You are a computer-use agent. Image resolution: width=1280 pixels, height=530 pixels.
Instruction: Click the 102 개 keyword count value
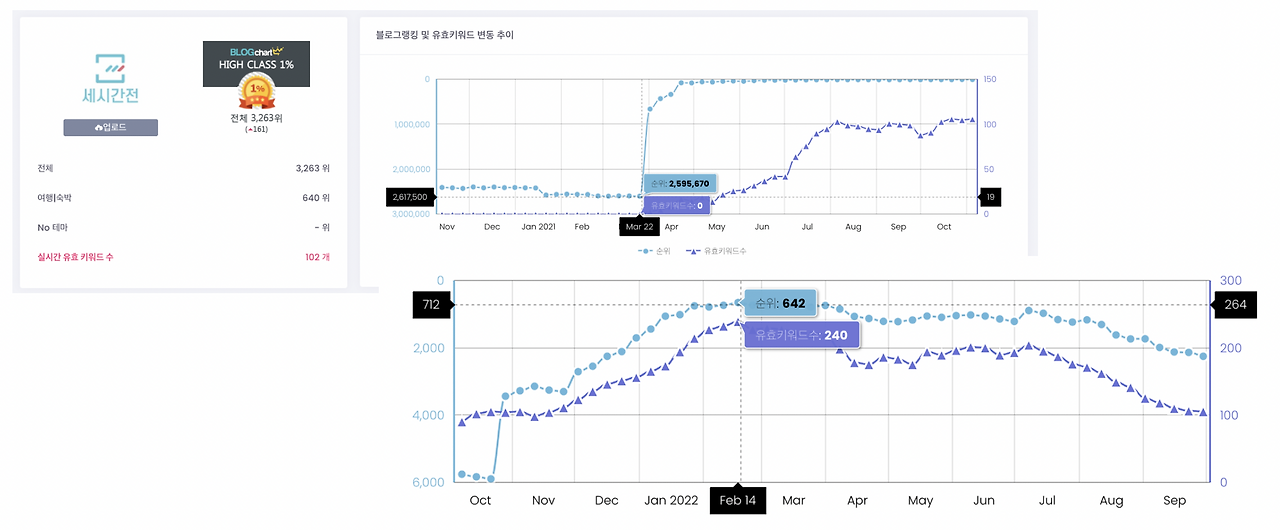pyautogui.click(x=318, y=257)
